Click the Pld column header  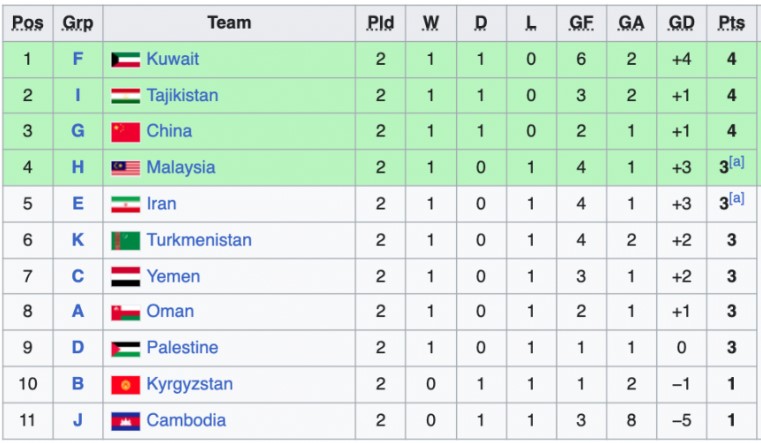380,23
